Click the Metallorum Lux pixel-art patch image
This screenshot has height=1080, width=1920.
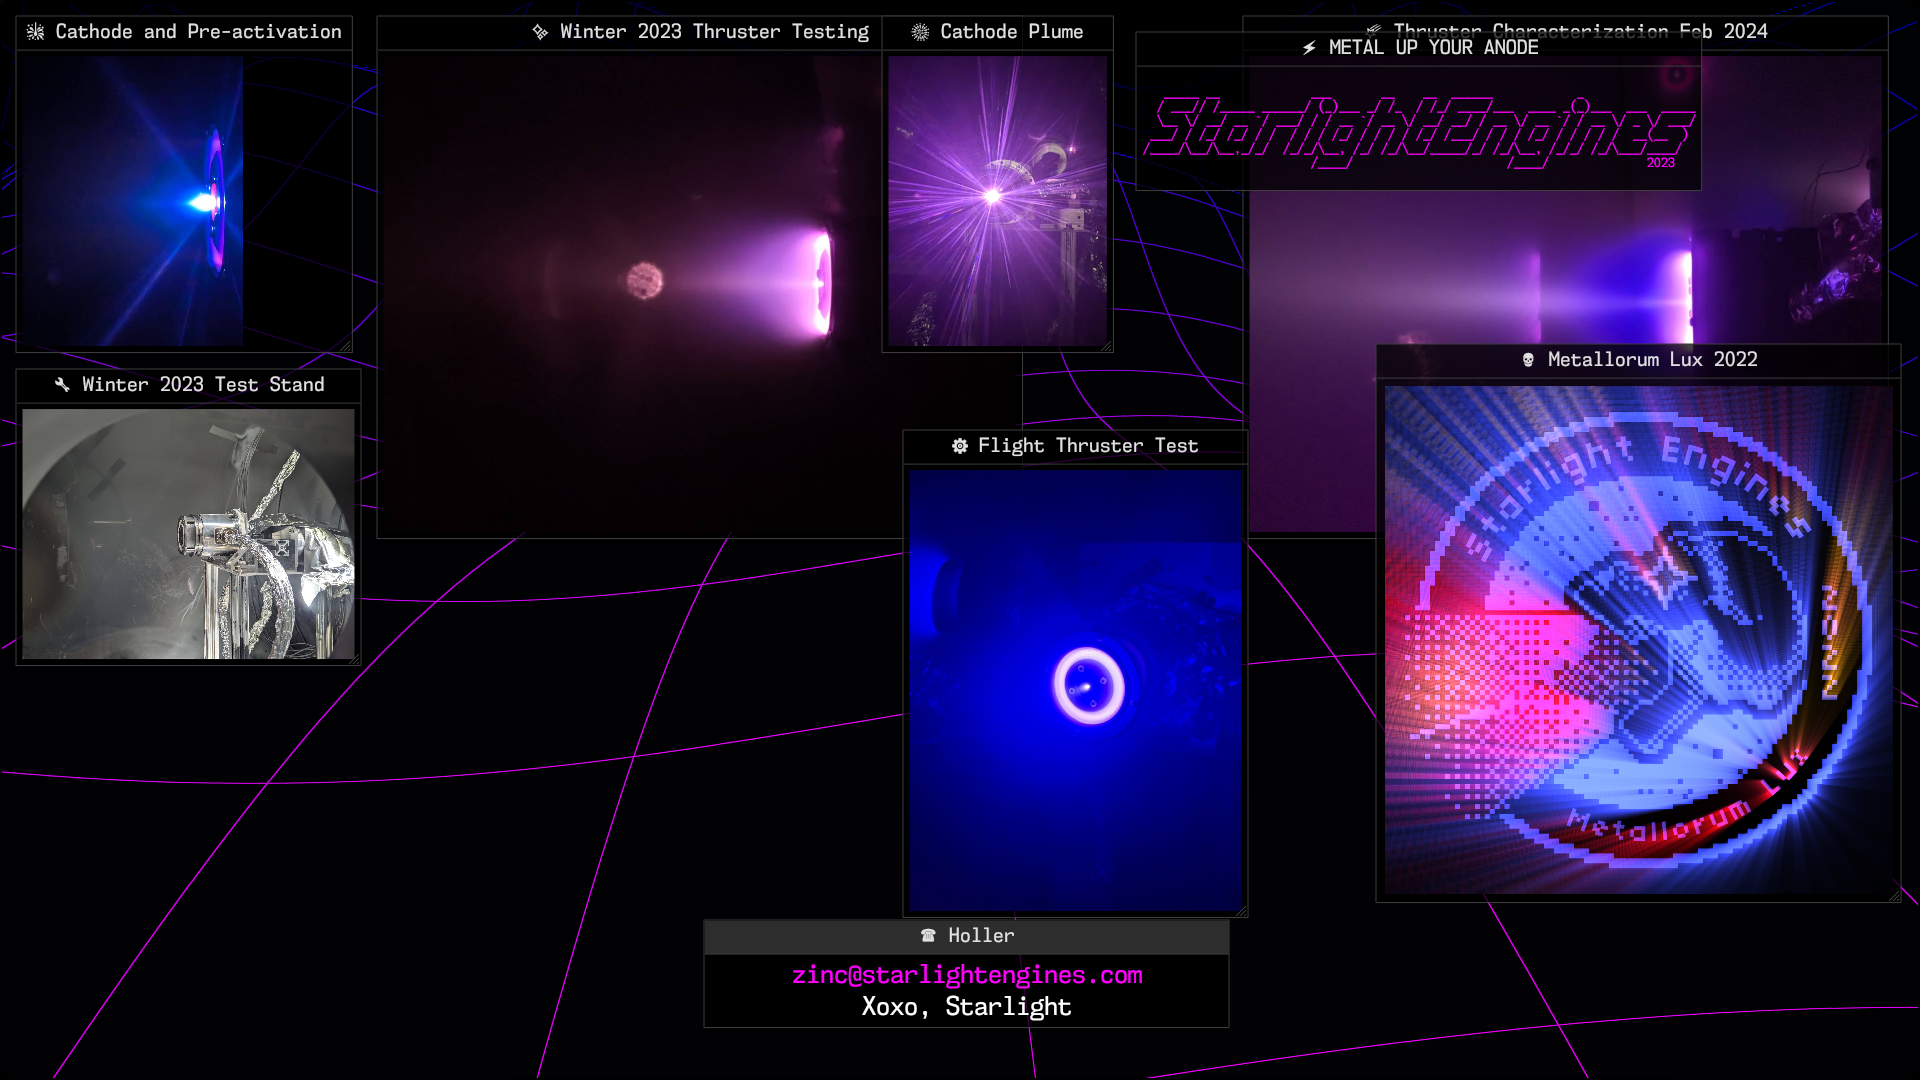coord(1637,640)
